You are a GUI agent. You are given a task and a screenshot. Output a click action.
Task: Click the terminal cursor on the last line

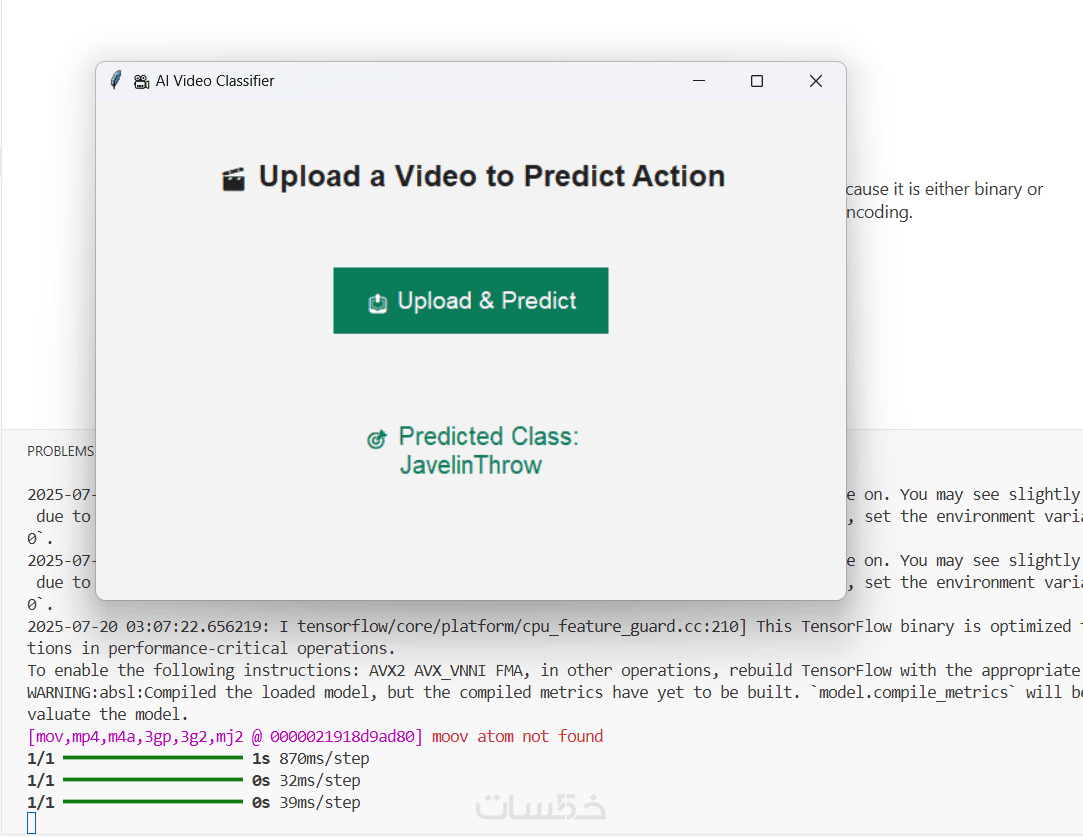[31, 823]
